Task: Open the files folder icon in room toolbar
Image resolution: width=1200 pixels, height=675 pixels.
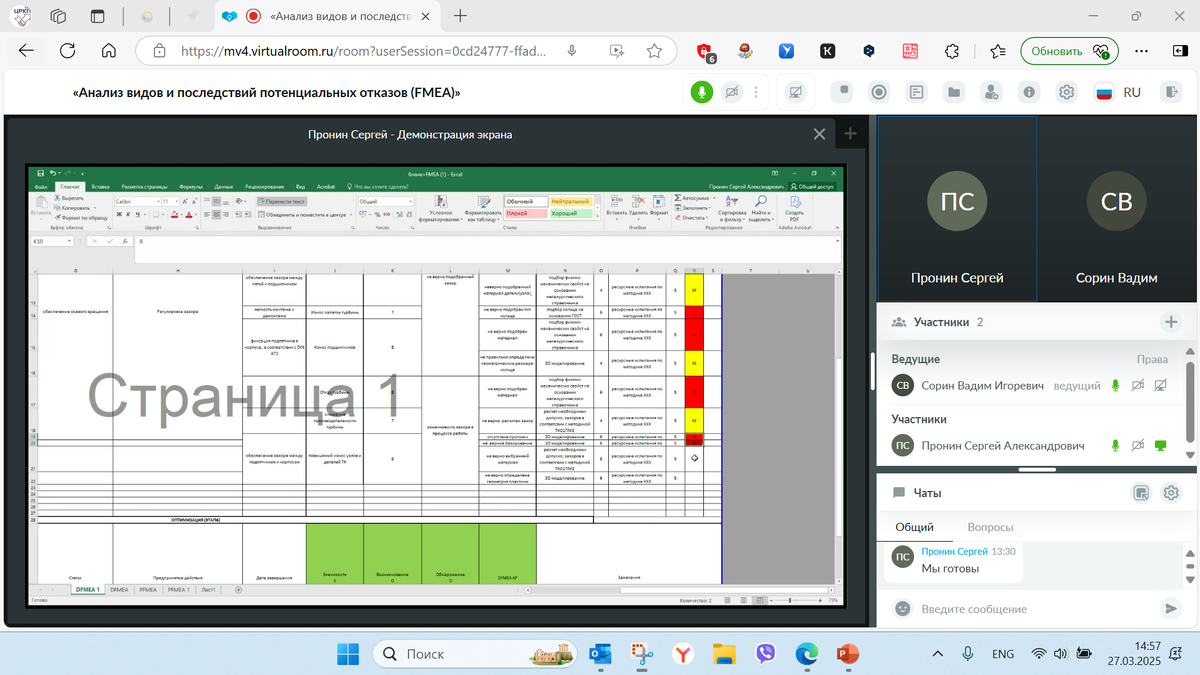Action: click(x=954, y=92)
